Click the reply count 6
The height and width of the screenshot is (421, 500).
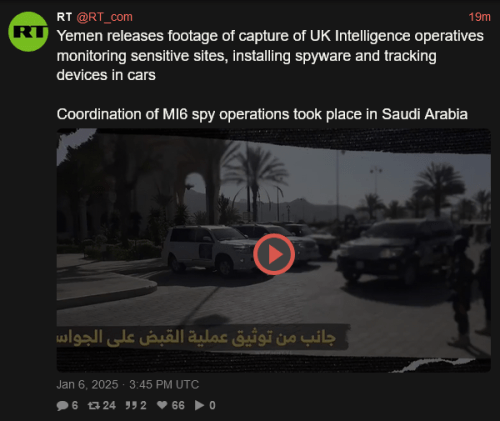coord(75,405)
